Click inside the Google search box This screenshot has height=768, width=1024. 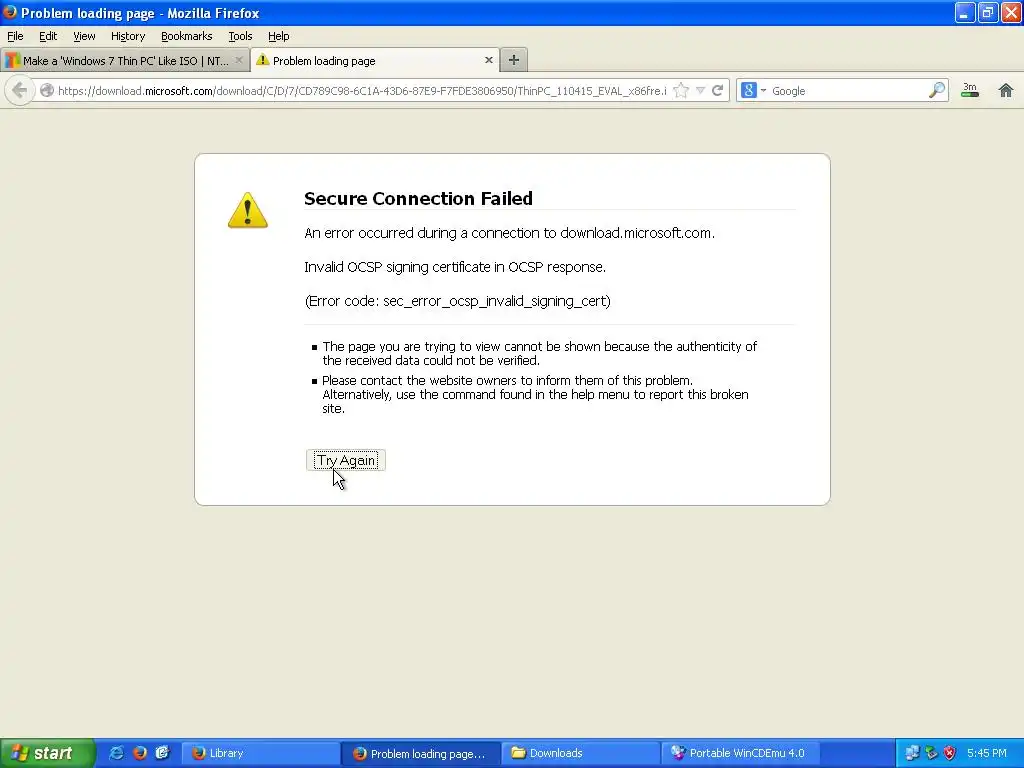848,91
